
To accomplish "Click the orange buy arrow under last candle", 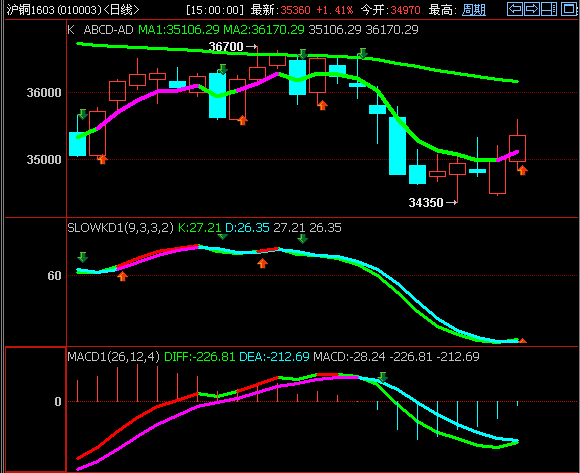I will [522, 170].
